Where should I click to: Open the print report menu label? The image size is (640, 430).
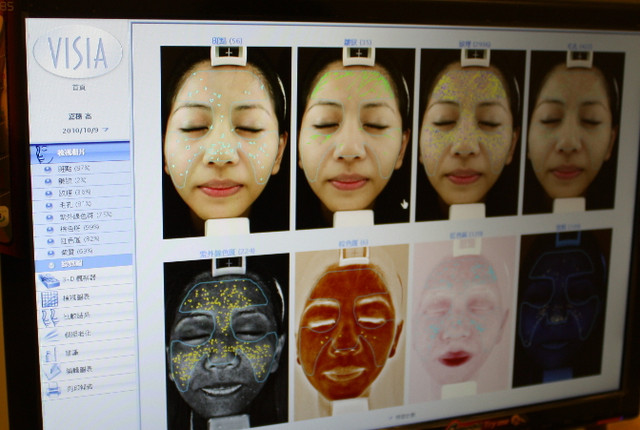tap(80, 388)
